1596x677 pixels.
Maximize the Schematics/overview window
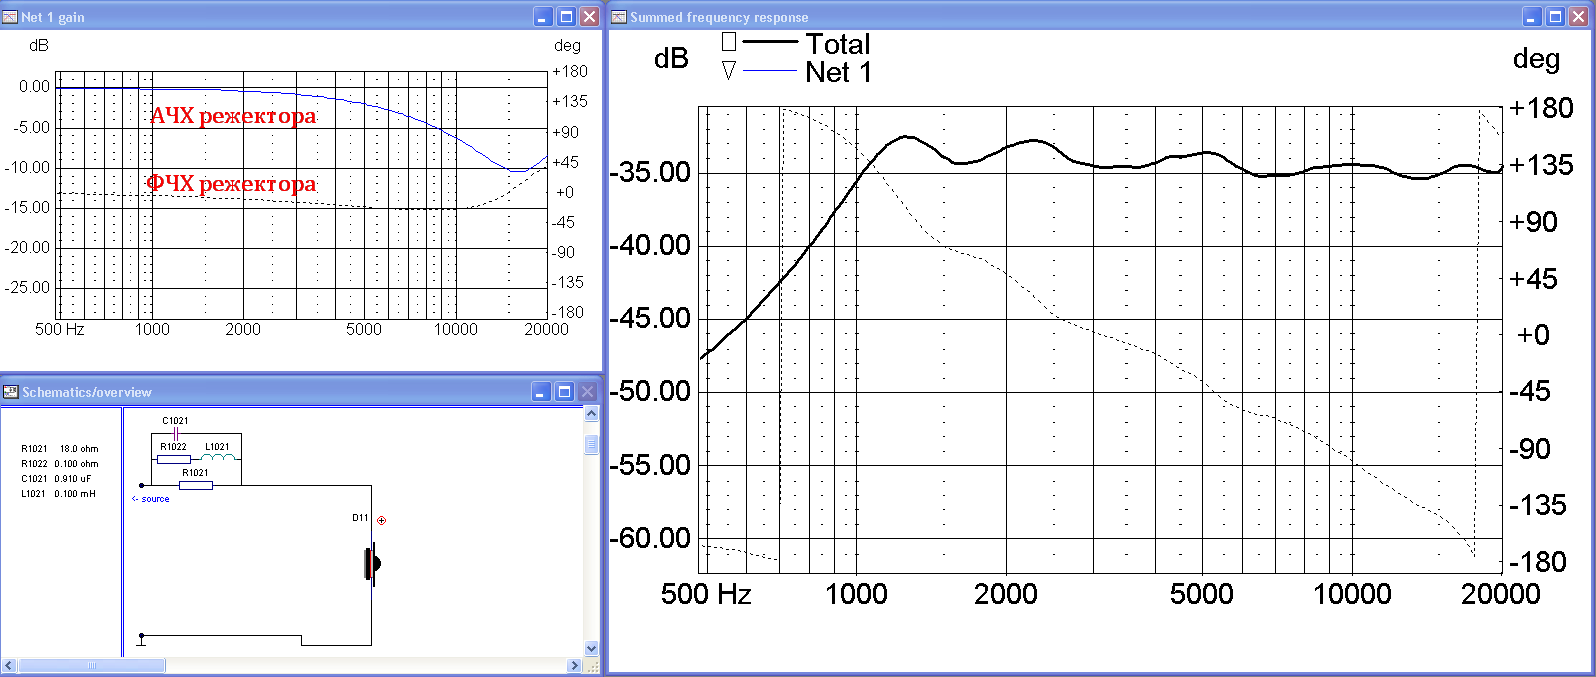564,392
